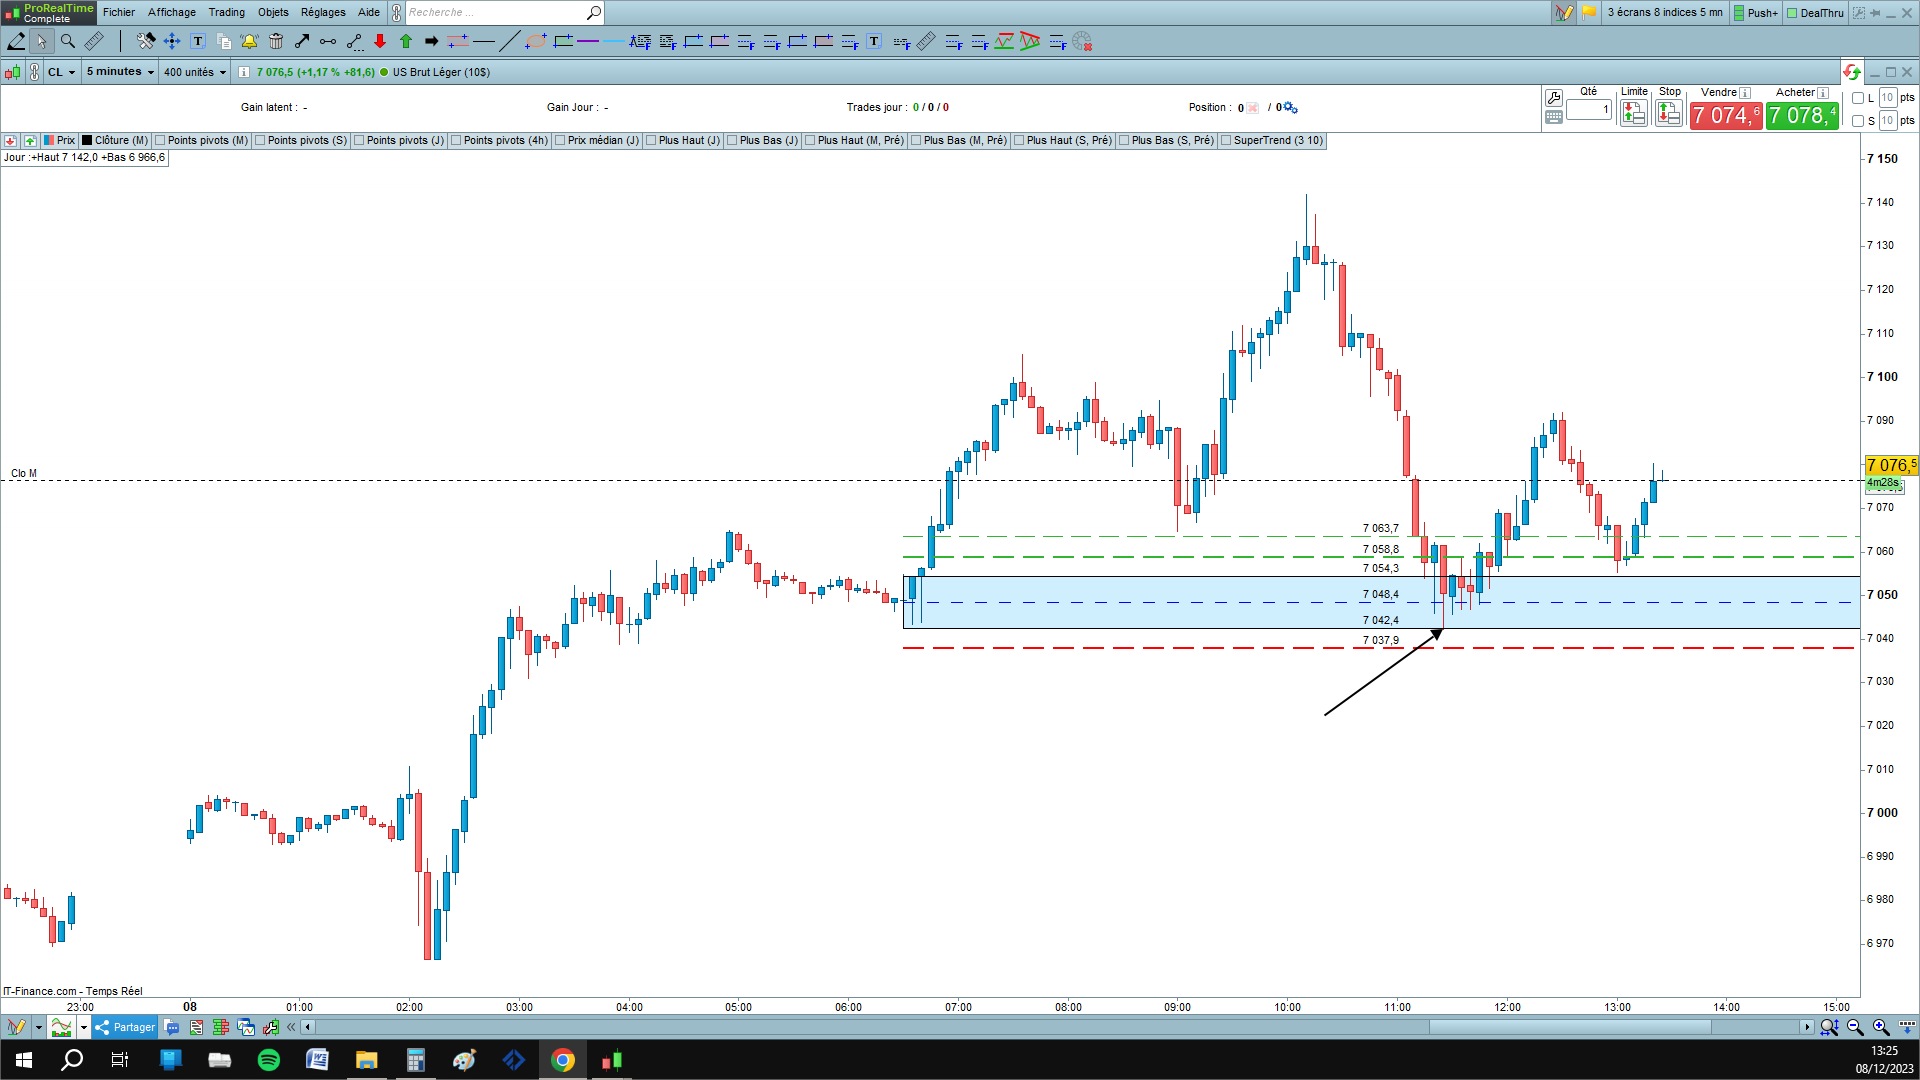
Task: Select the green up arrow tool
Action: click(x=406, y=41)
